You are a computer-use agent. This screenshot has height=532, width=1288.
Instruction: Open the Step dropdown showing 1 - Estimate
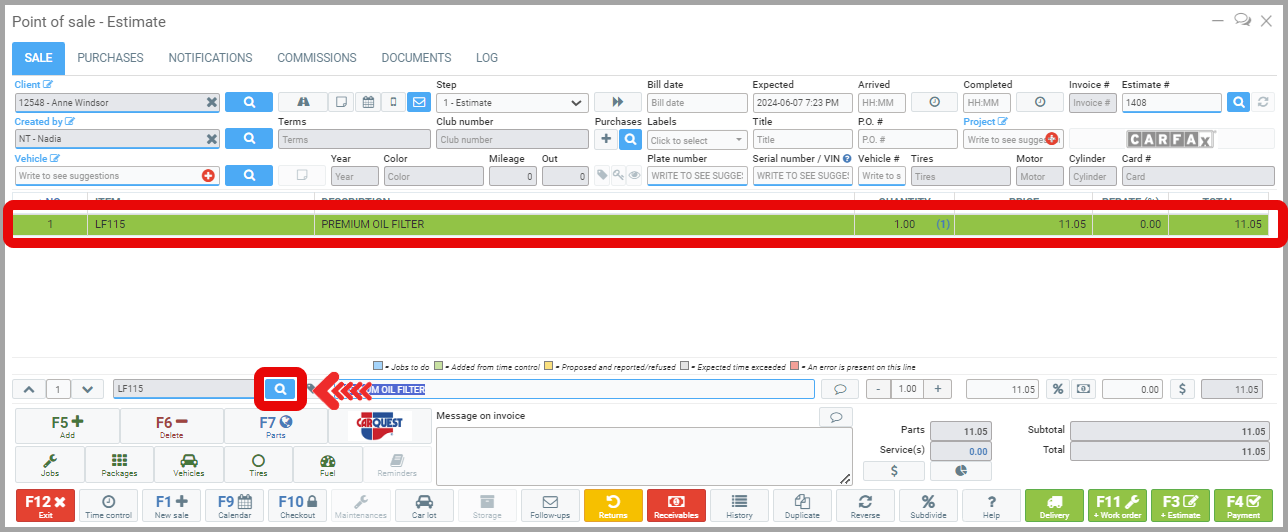[x=512, y=102]
